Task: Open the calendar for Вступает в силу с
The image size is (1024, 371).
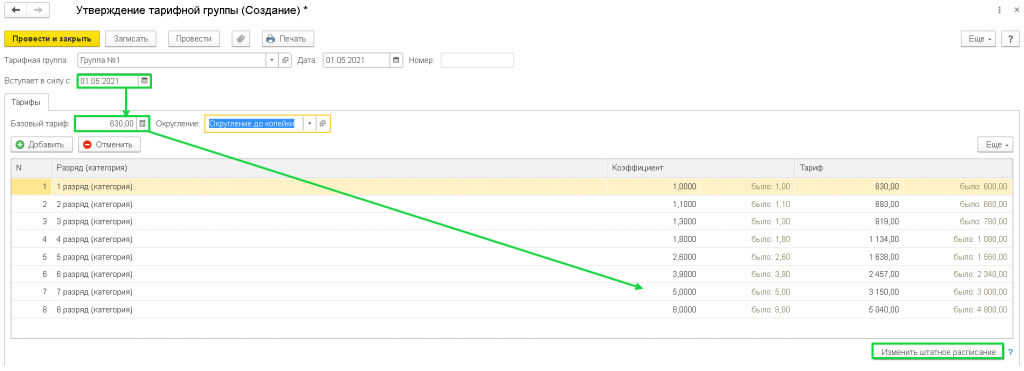Action: tap(144, 81)
